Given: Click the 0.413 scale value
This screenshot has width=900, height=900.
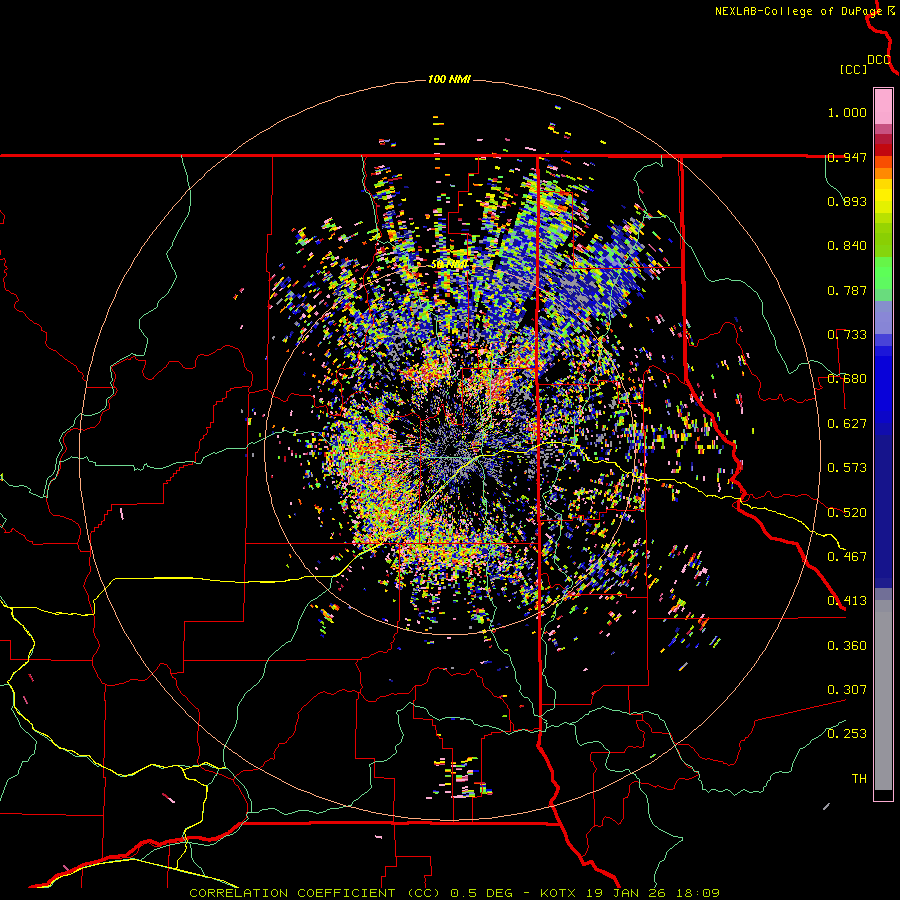Looking at the screenshot, I should tap(847, 601).
